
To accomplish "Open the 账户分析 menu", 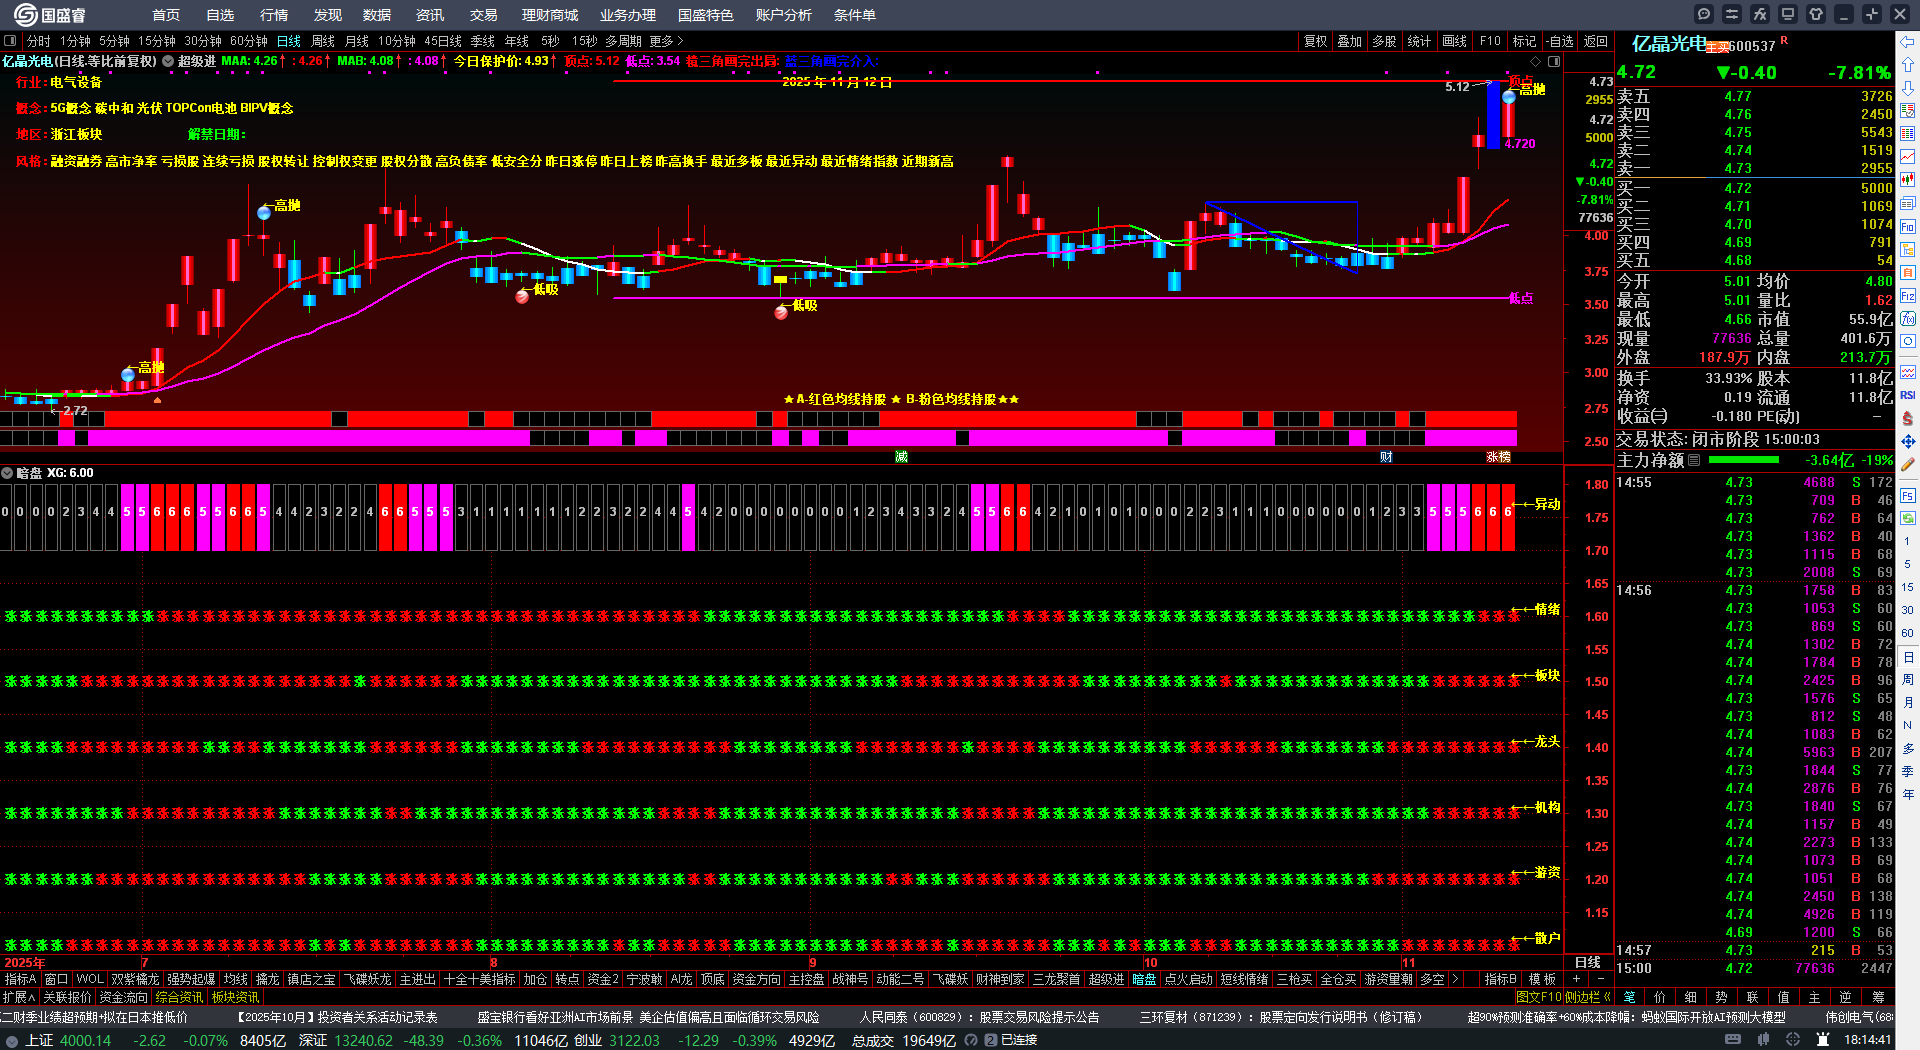I will [x=784, y=15].
